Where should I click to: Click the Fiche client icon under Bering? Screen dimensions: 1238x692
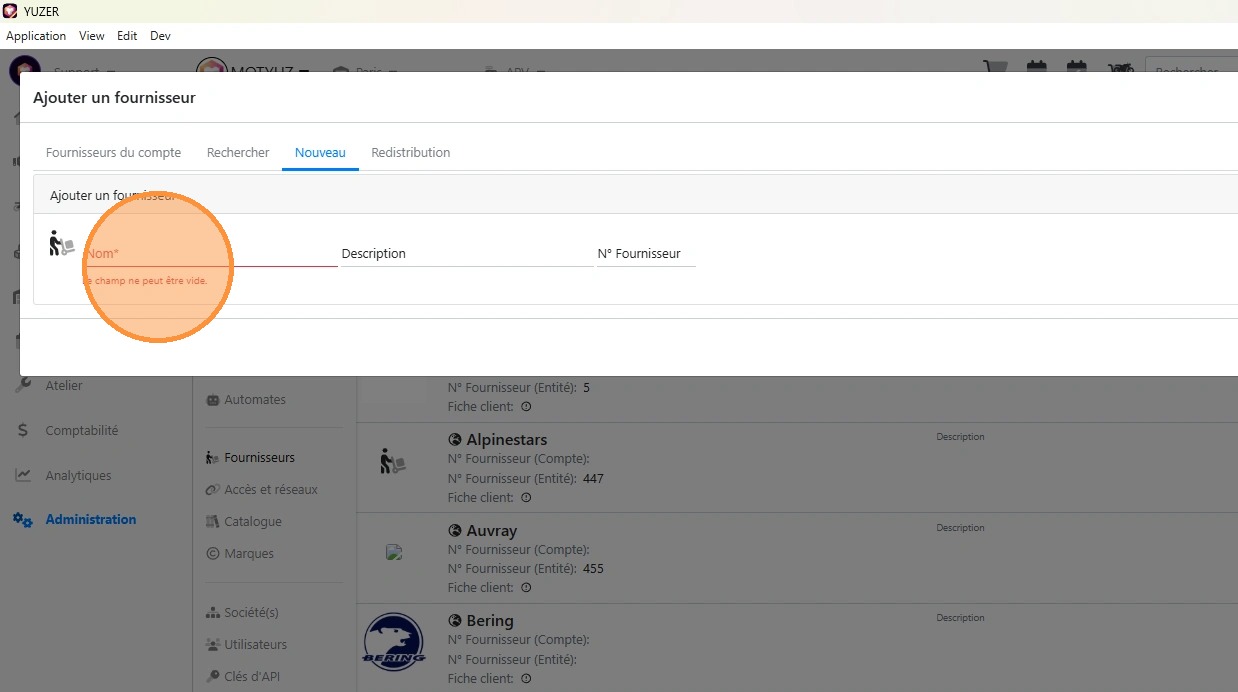[x=526, y=679]
